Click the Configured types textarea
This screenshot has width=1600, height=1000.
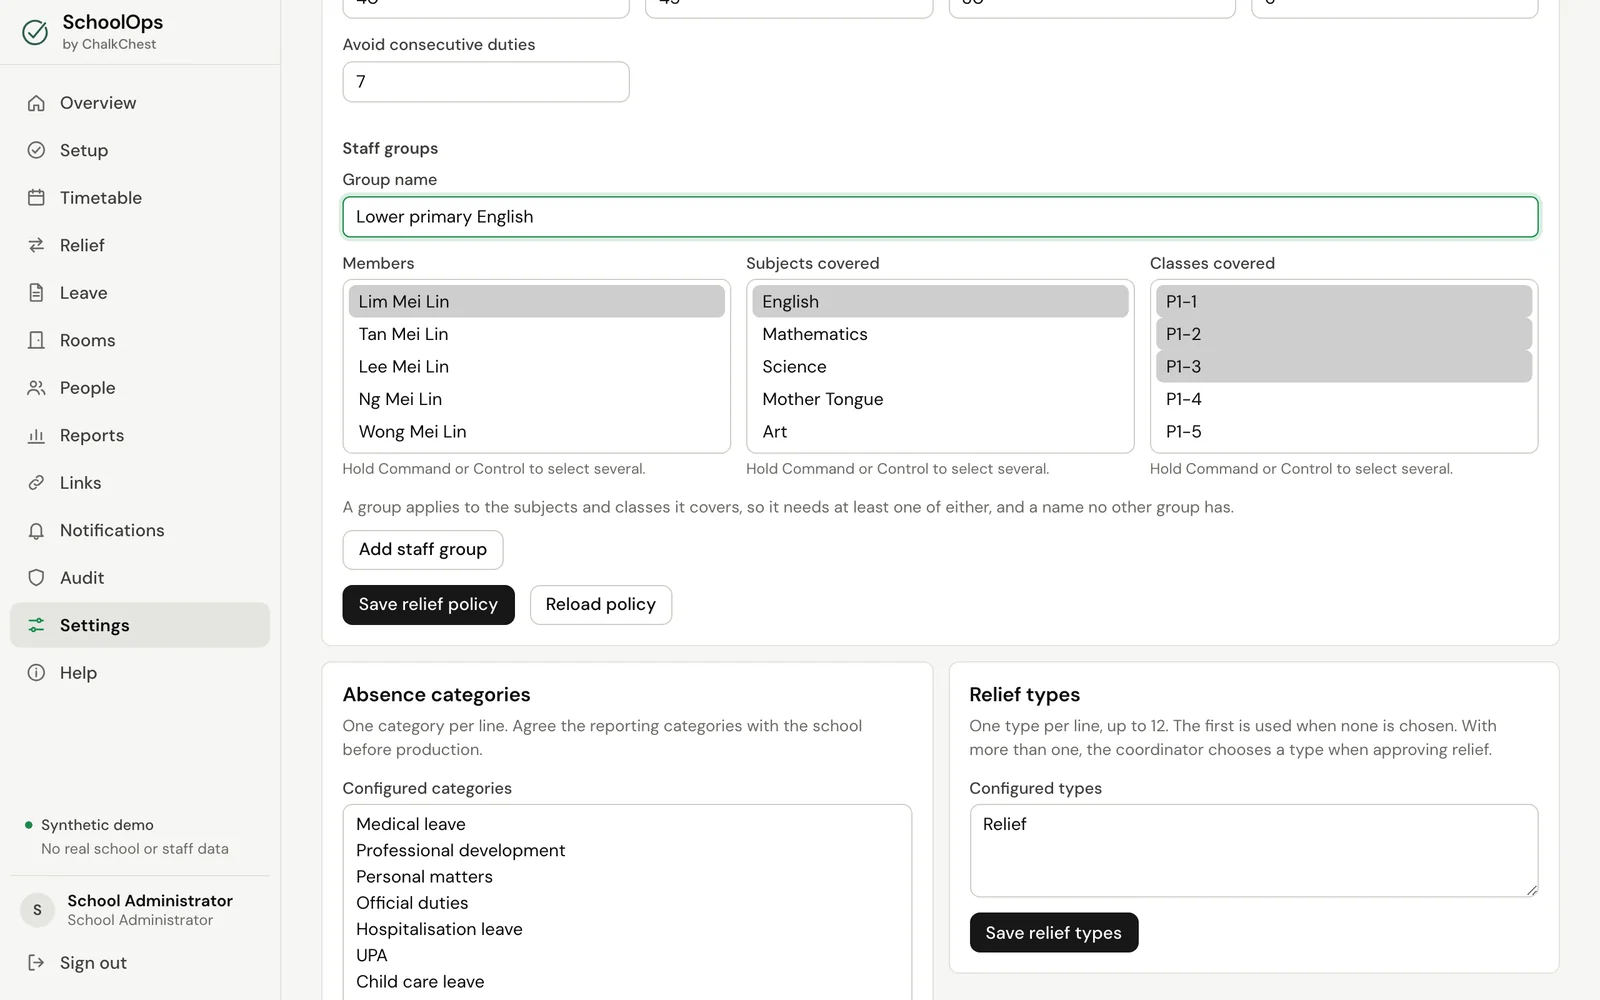1254,851
